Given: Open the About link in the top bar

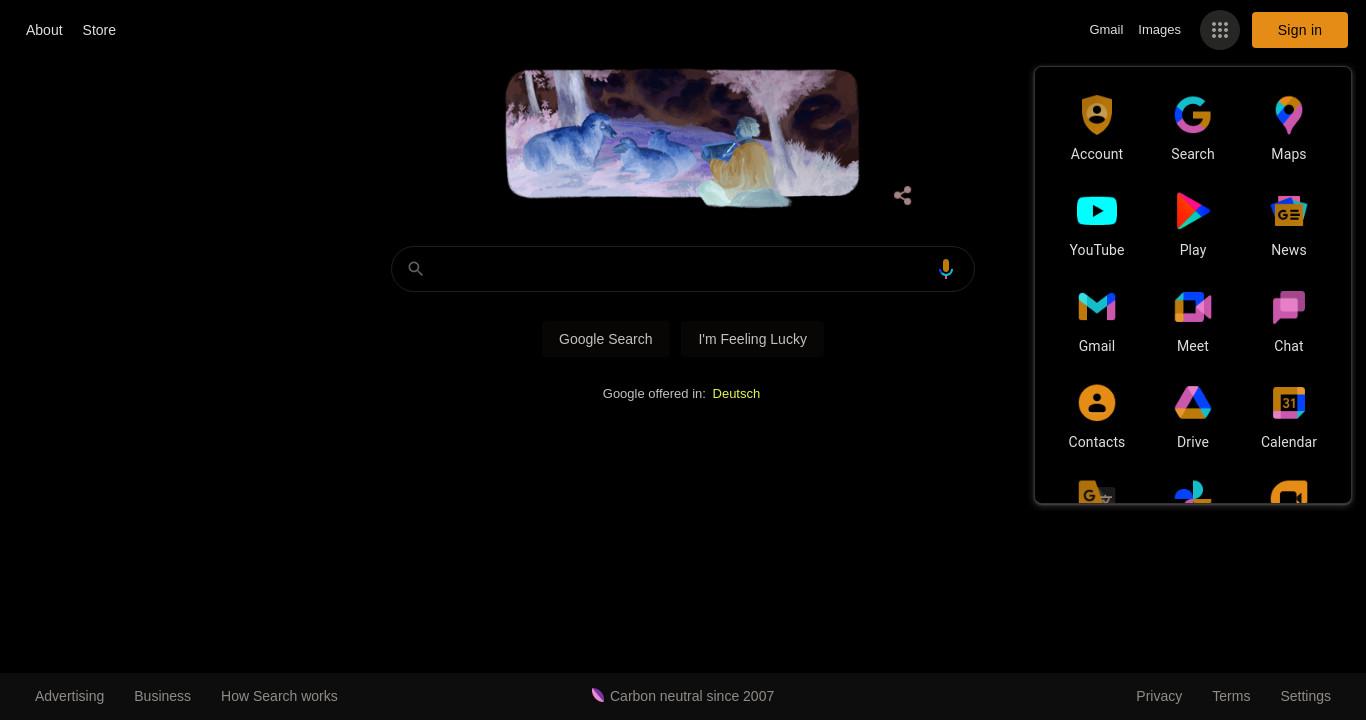Looking at the screenshot, I should tap(44, 30).
